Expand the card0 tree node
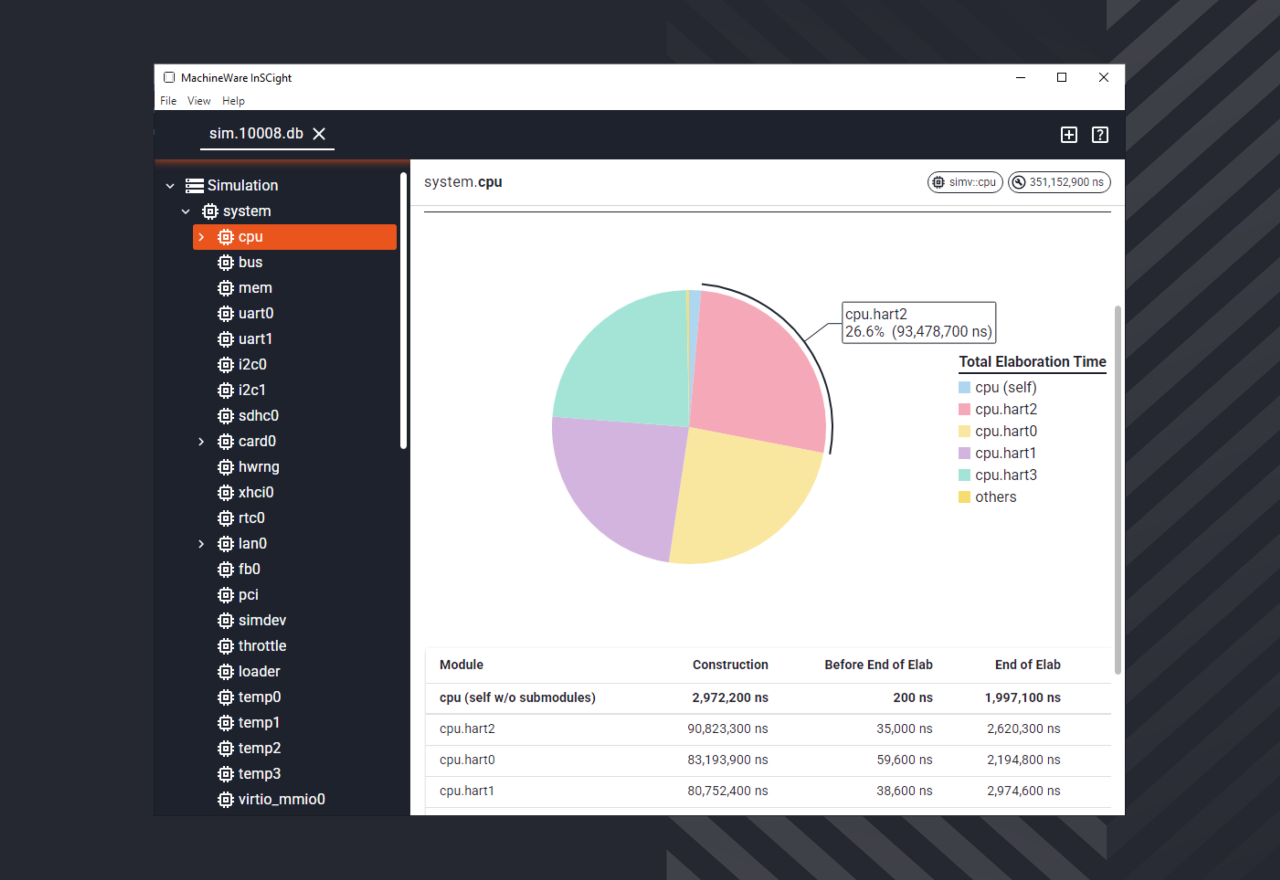Image resolution: width=1280 pixels, height=880 pixels. [199, 441]
